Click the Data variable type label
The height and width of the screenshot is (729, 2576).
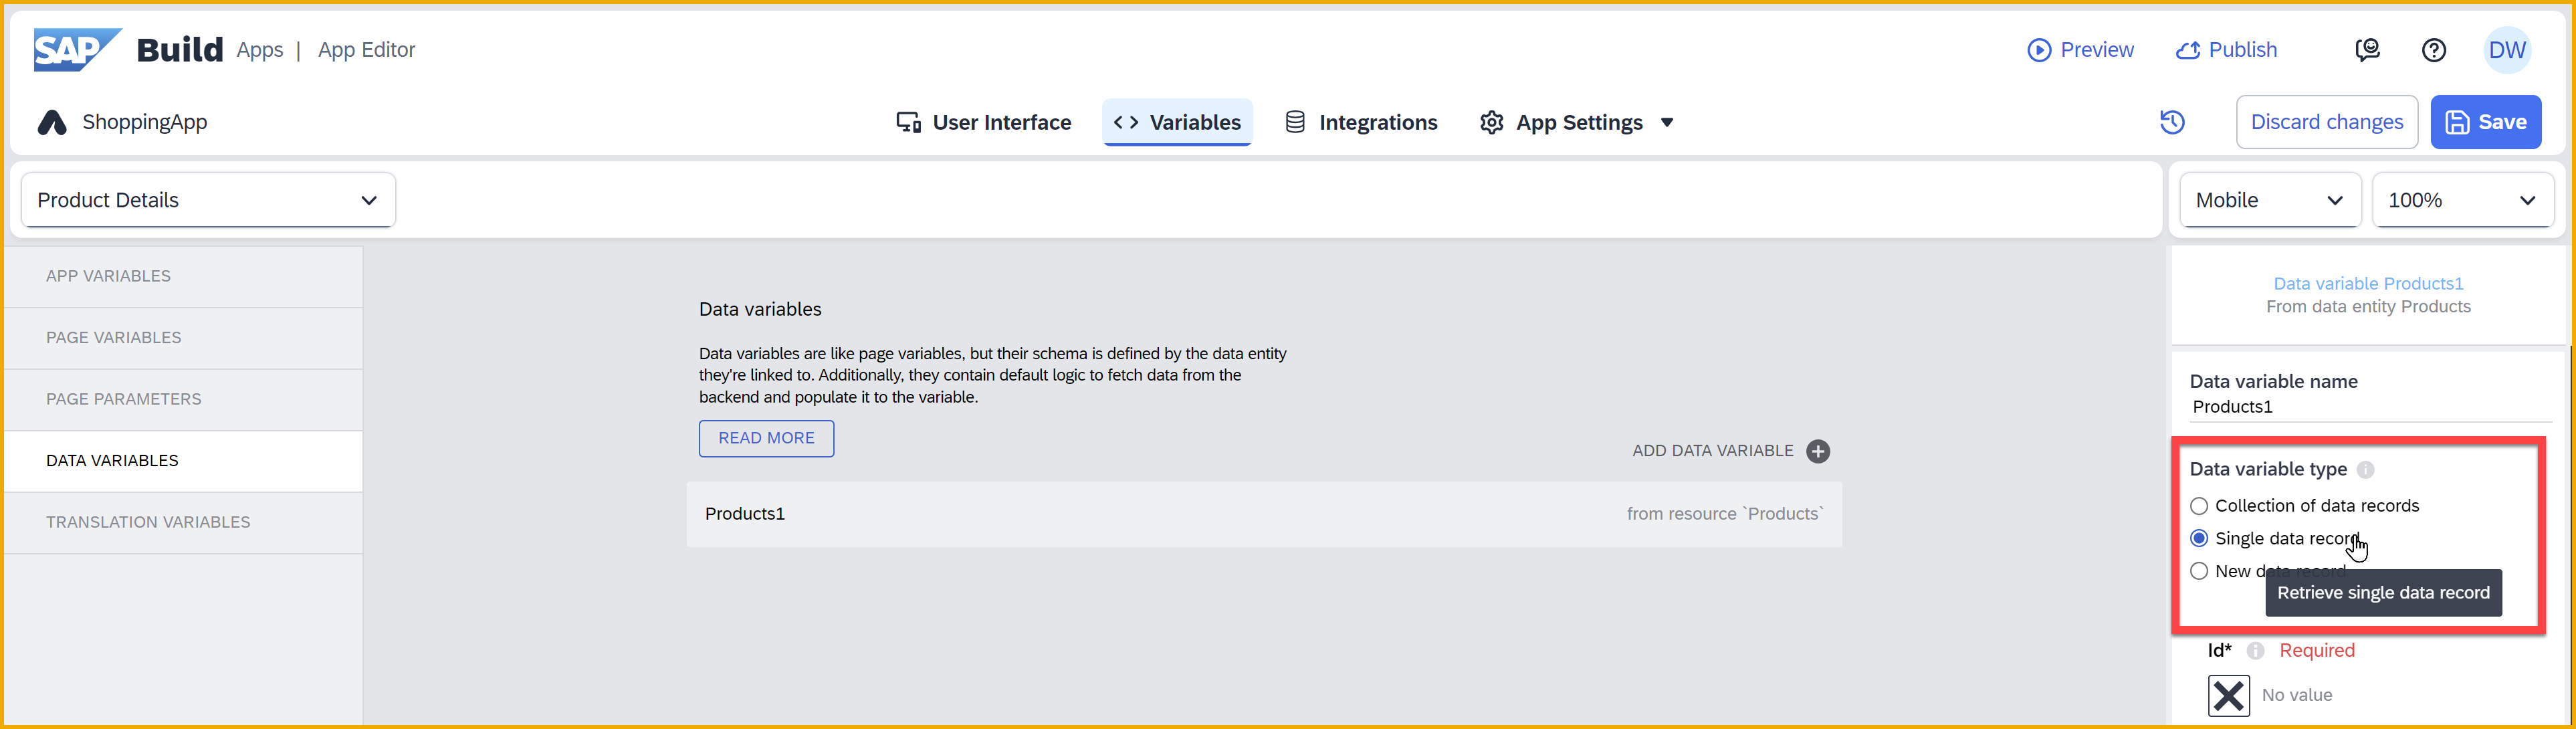[2268, 469]
